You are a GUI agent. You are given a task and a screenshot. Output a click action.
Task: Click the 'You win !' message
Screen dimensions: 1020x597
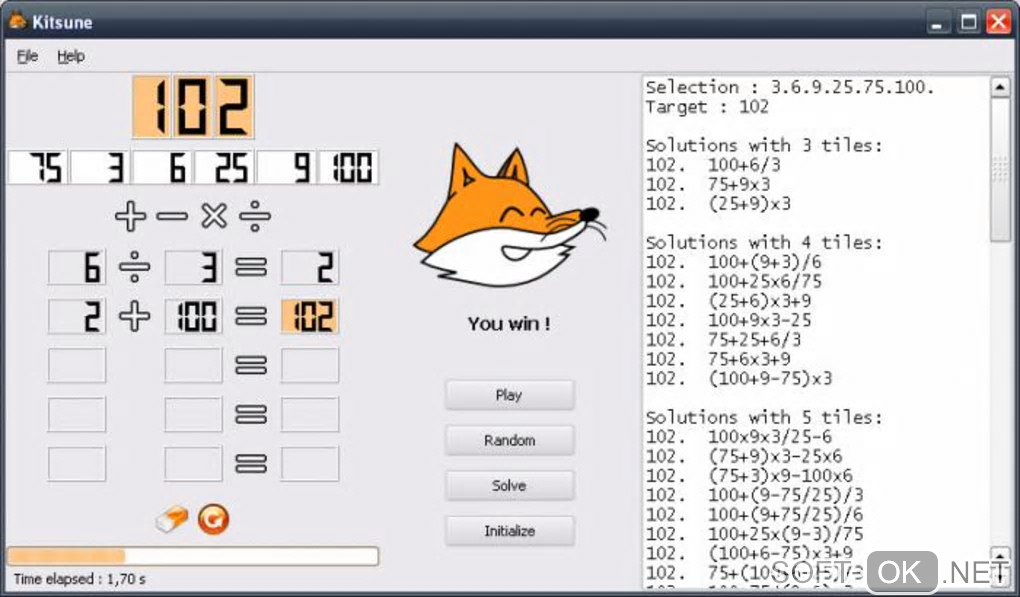(509, 324)
